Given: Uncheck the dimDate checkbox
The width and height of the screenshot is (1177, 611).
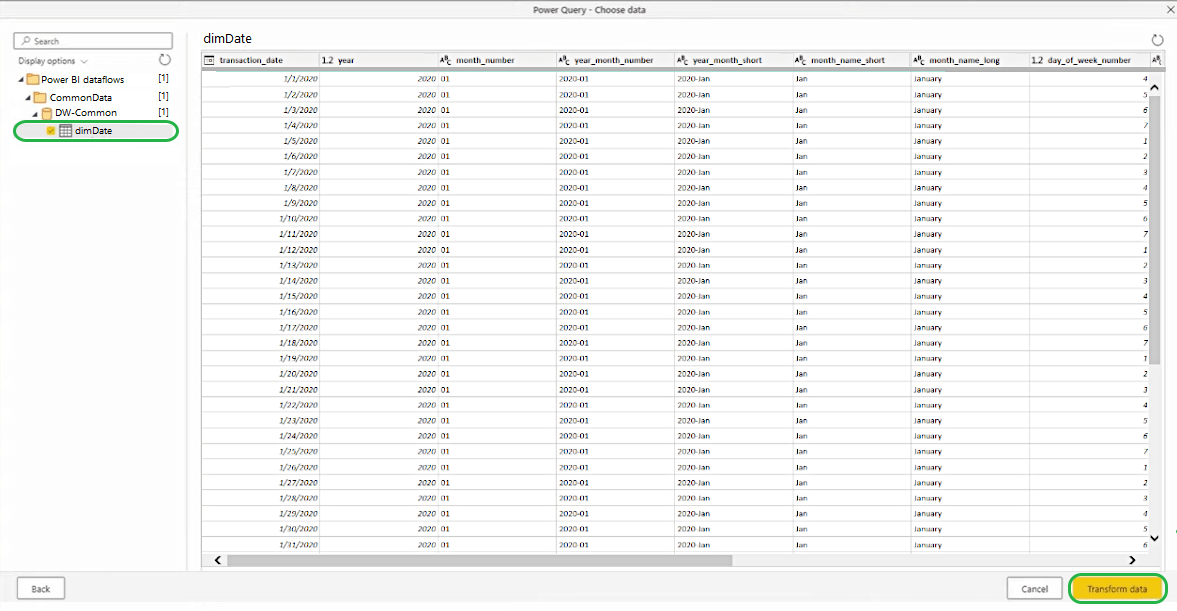Looking at the screenshot, I should tap(51, 130).
